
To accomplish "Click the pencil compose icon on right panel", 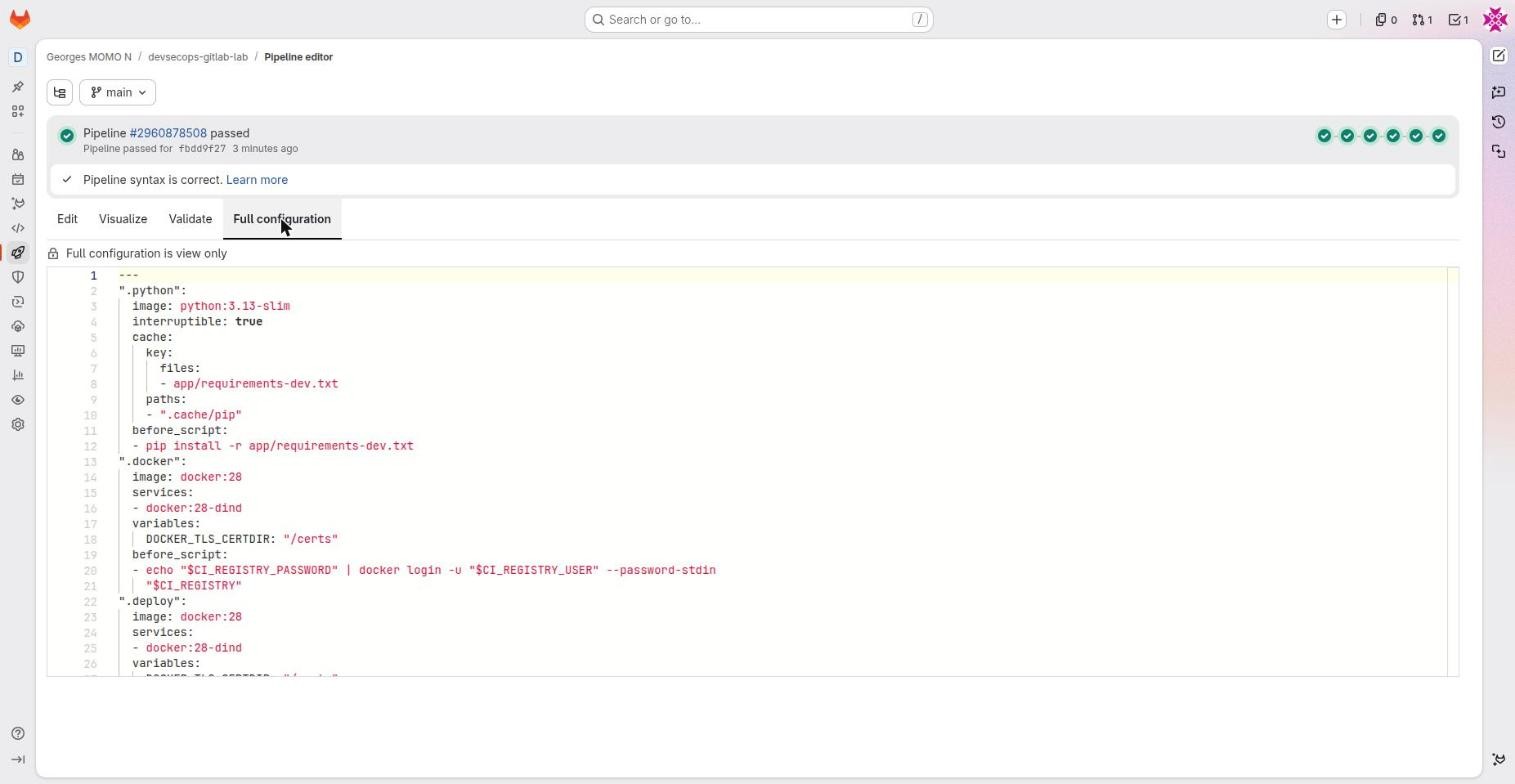I will click(x=1498, y=56).
